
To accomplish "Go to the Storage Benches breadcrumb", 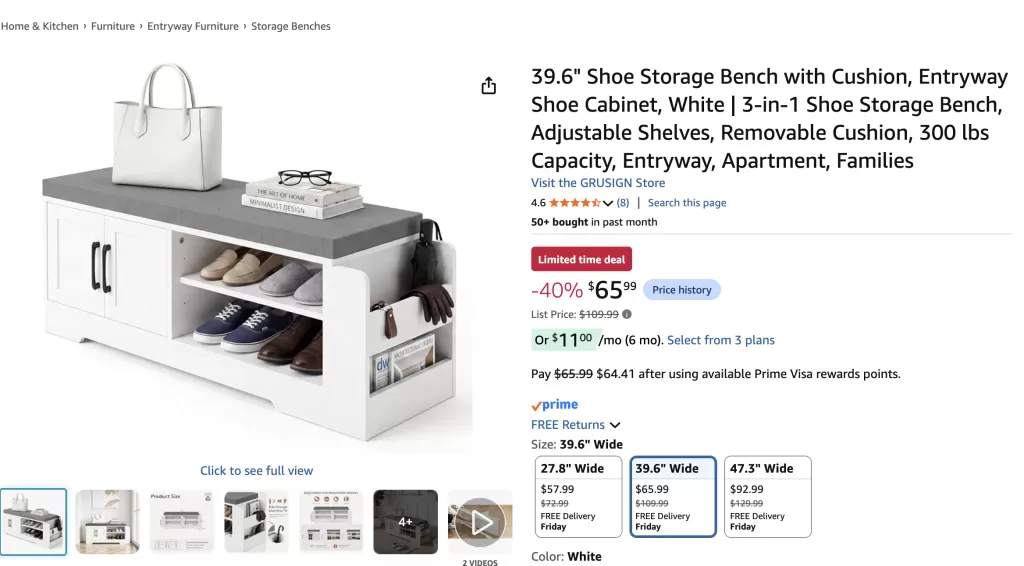I will pyautogui.click(x=291, y=26).
